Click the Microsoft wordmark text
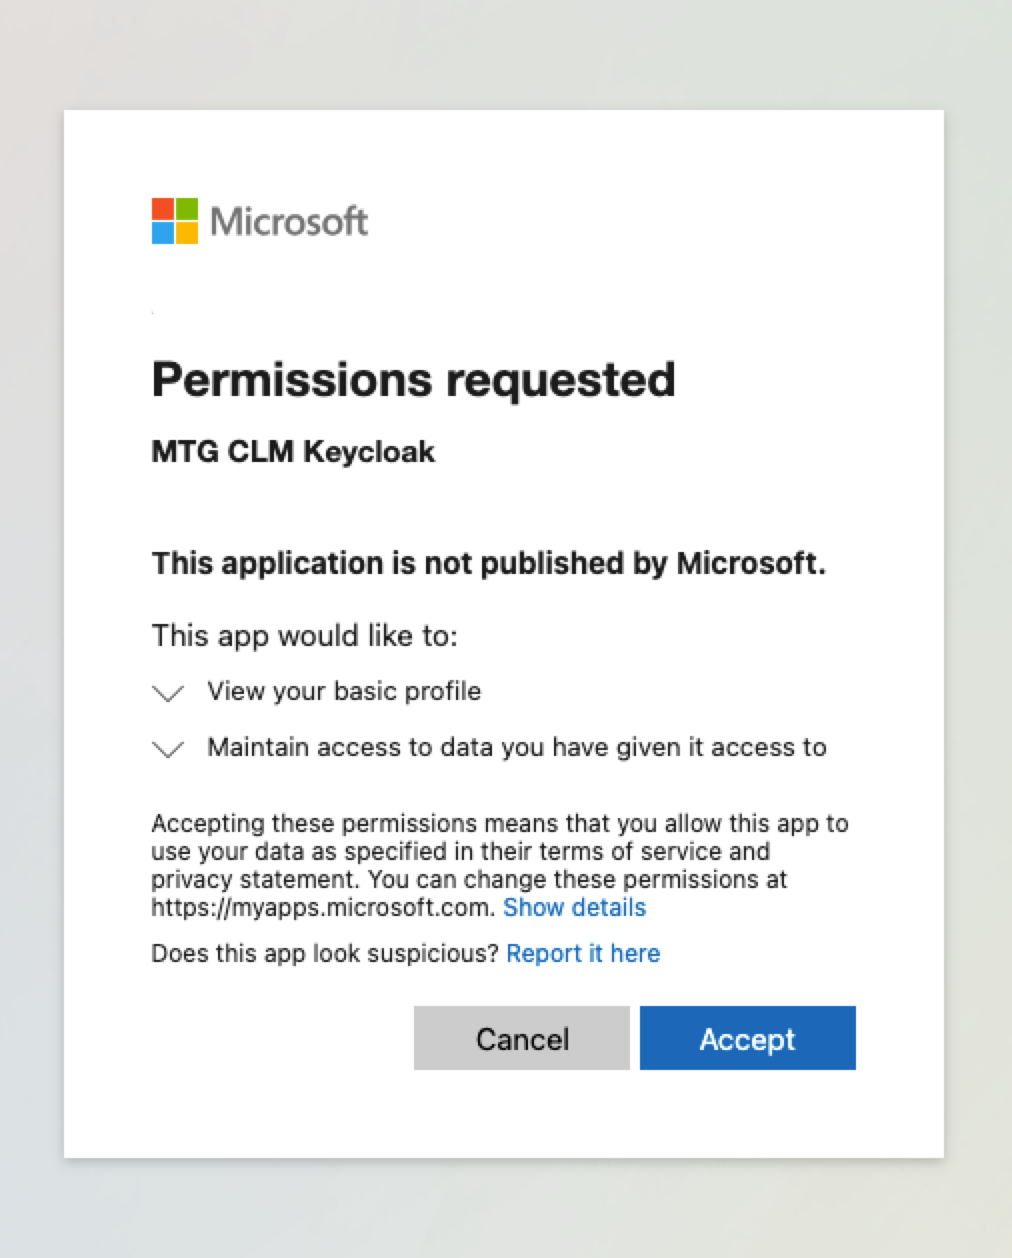Screen dimensions: 1012x1258 point(289,221)
